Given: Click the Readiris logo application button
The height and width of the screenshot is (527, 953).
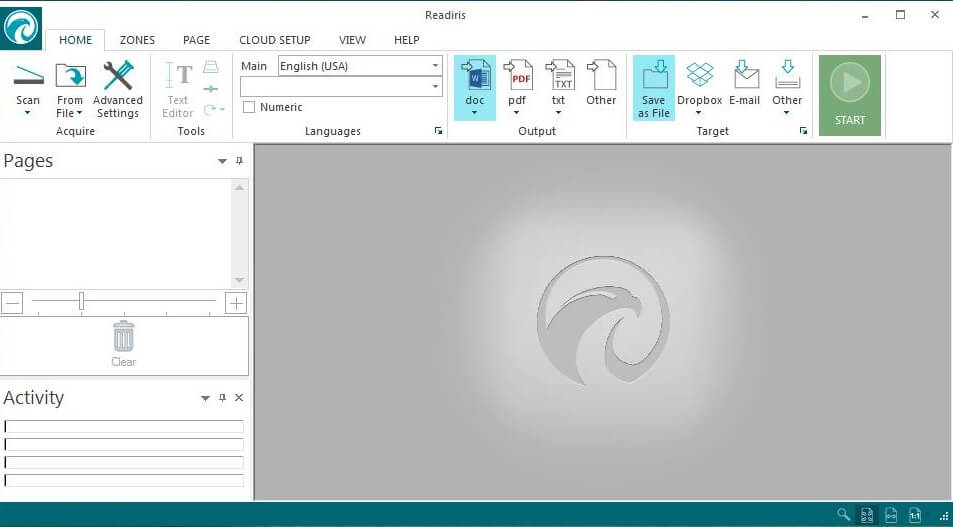Looking at the screenshot, I should pyautogui.click(x=21, y=28).
